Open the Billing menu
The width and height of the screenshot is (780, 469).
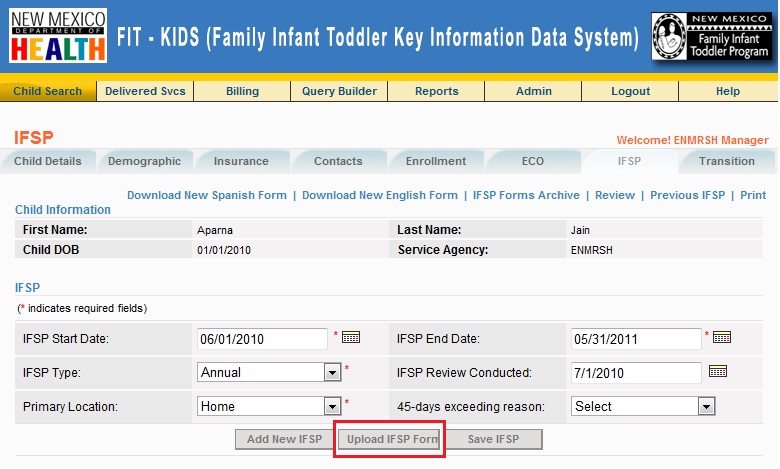(x=242, y=91)
